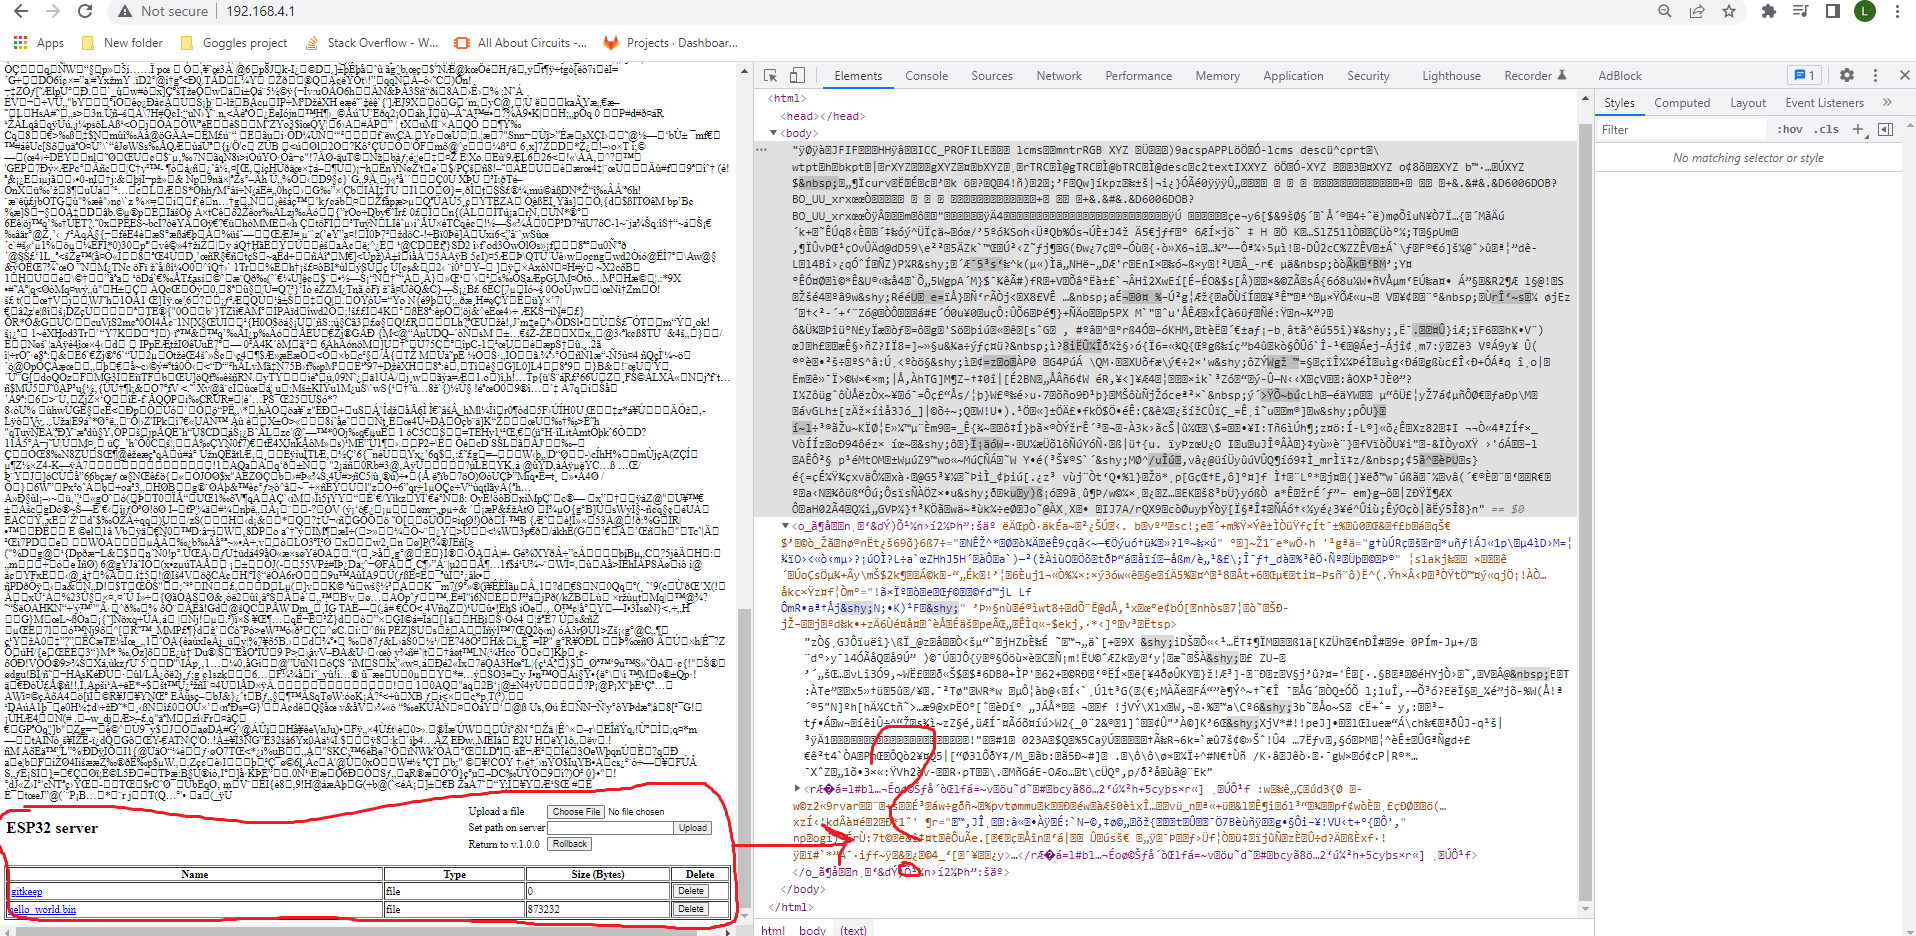Show more sidebar tabs via chevron
The width and height of the screenshot is (1916, 936).
[x=1887, y=103]
